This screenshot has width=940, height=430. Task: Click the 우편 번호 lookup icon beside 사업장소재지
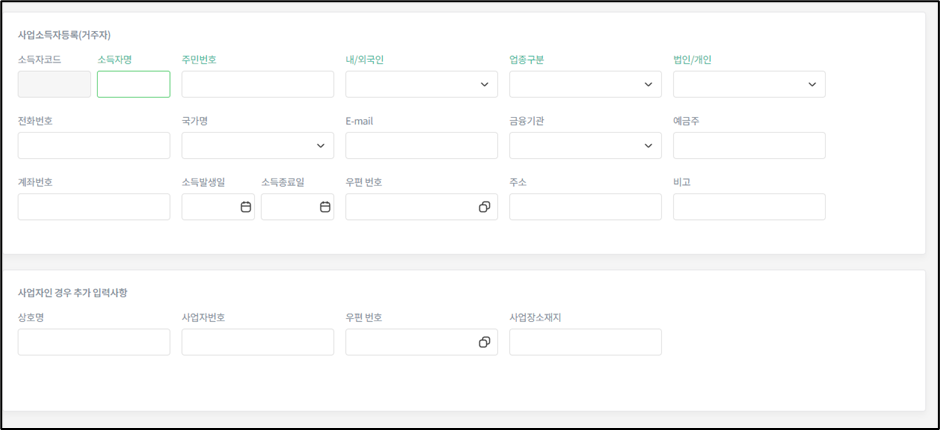484,342
